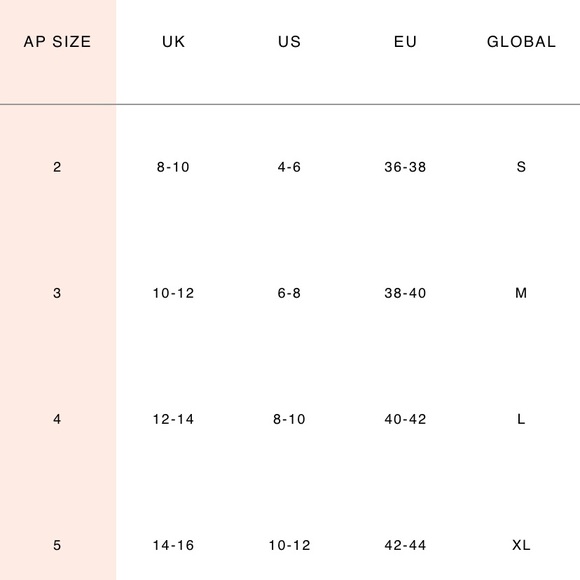Select AP size 2 cell

(x=57, y=167)
